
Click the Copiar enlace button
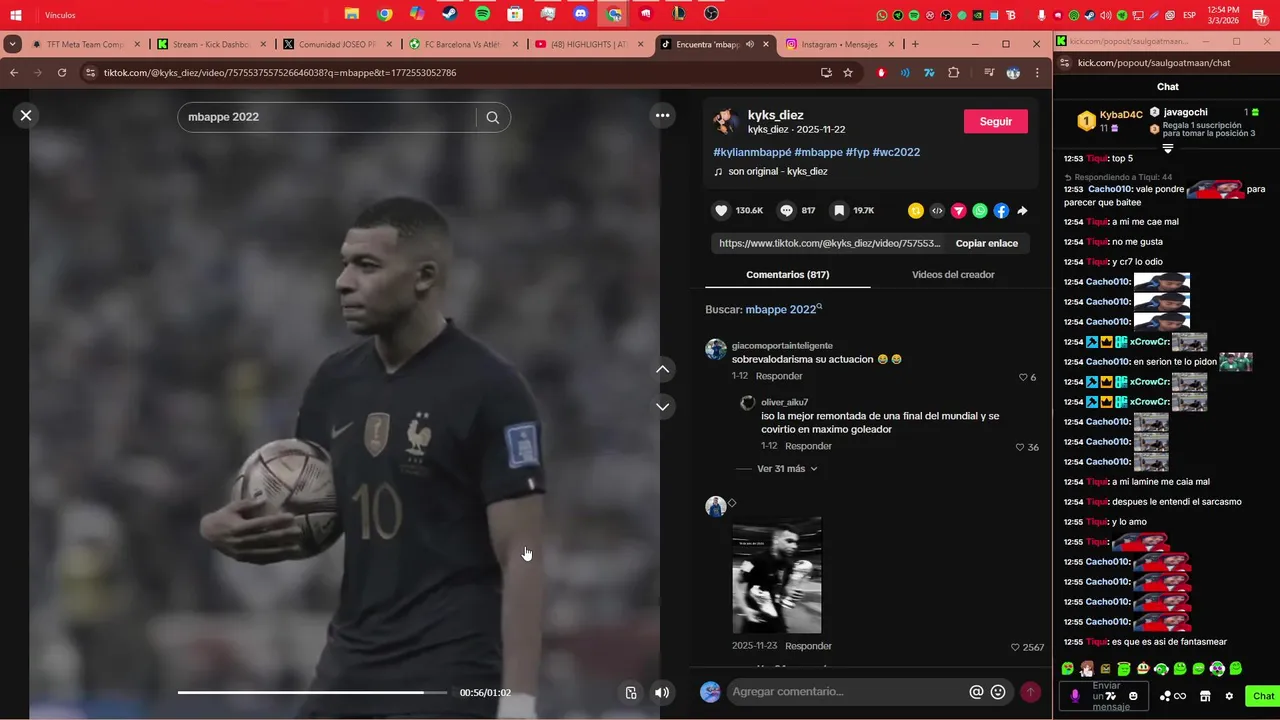(987, 243)
